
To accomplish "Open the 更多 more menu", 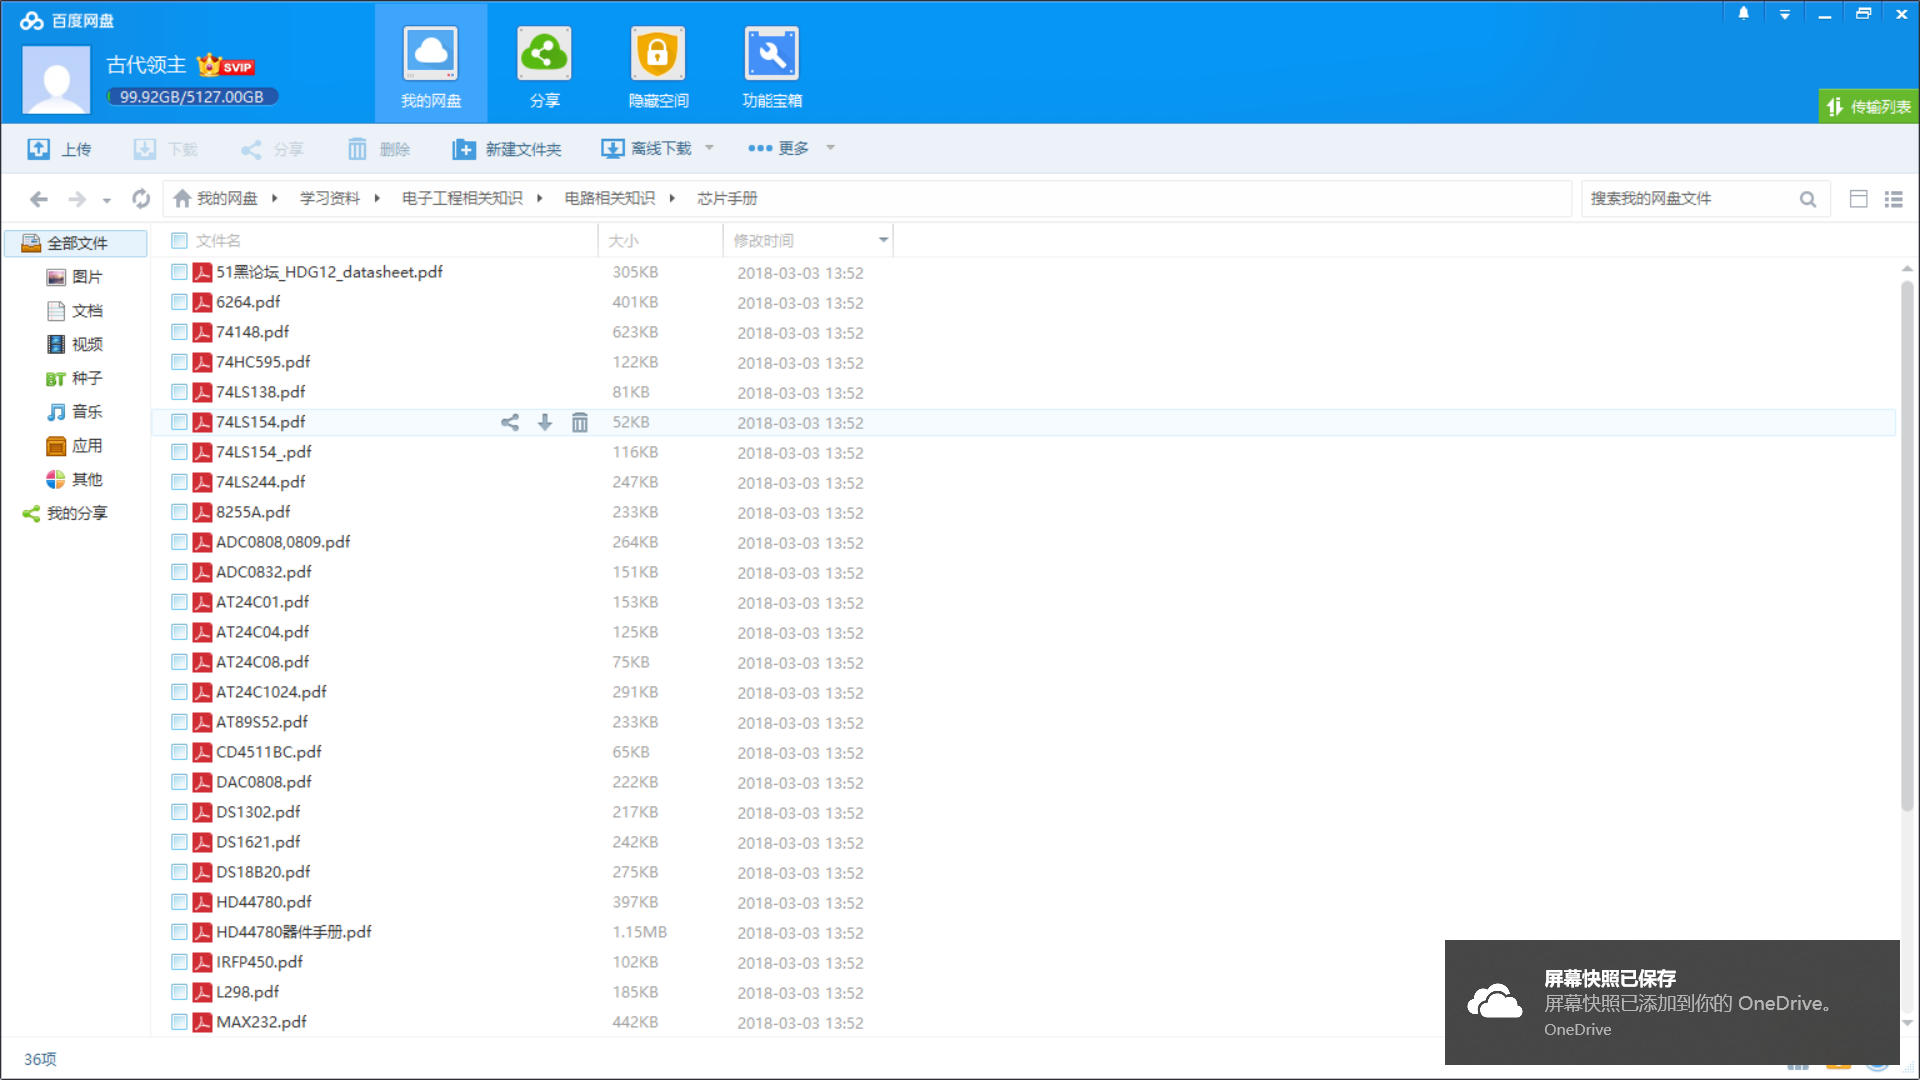I will (x=779, y=148).
